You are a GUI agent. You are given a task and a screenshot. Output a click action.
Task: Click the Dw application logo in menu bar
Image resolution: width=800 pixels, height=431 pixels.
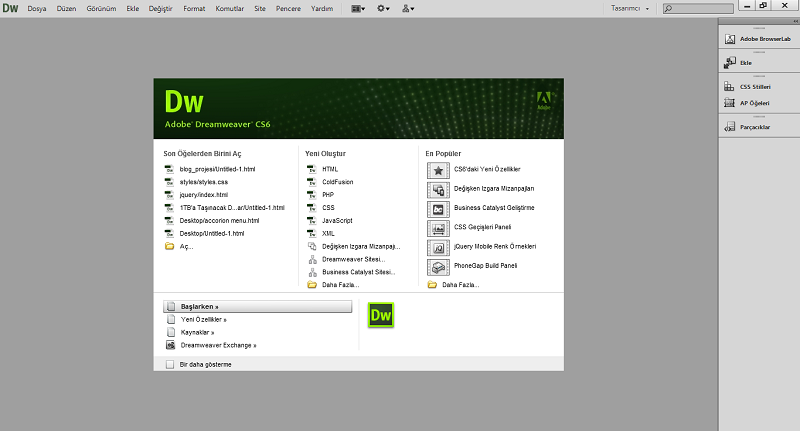point(11,8)
